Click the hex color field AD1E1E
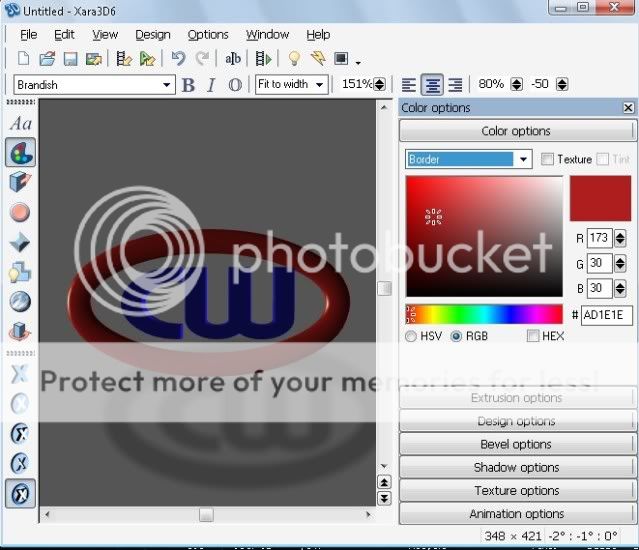This screenshot has height=550, width=639. point(606,315)
